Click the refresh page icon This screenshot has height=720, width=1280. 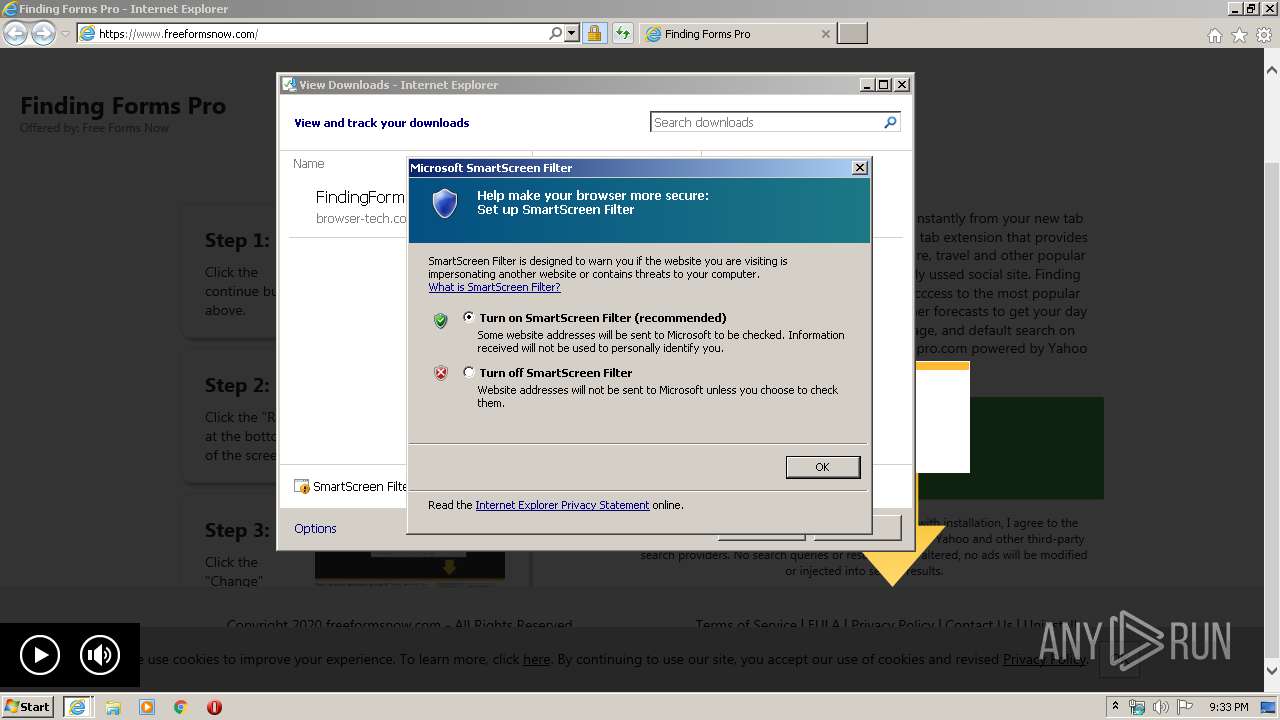(623, 33)
